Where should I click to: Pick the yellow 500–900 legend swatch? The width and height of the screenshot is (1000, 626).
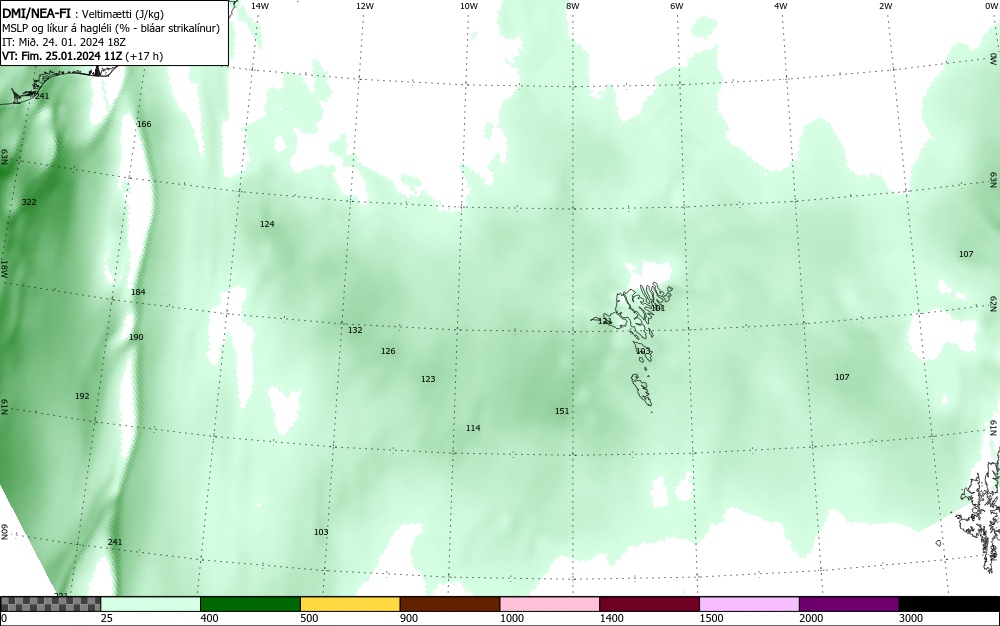pyautogui.click(x=350, y=604)
